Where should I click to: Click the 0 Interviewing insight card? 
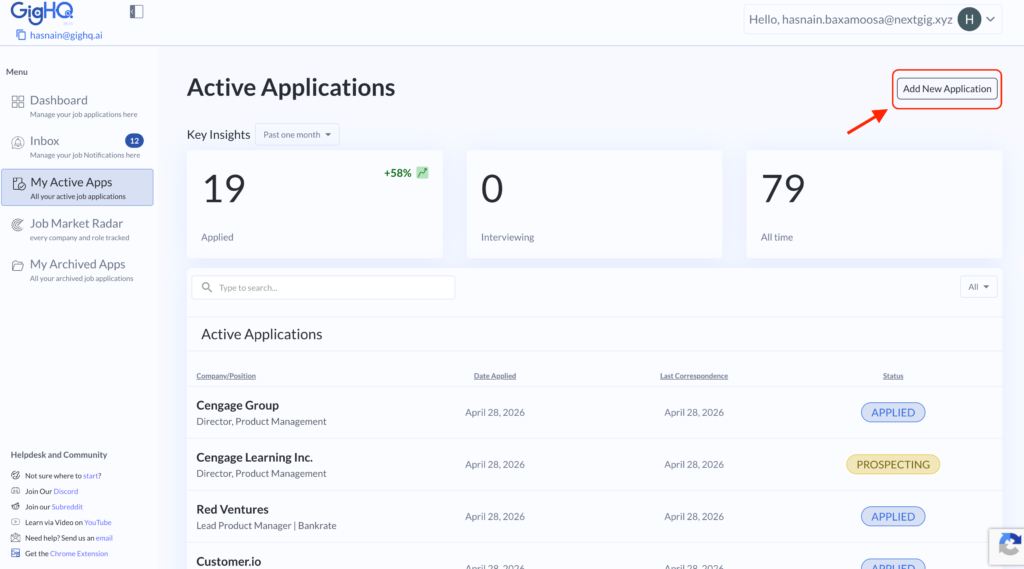[594, 204]
